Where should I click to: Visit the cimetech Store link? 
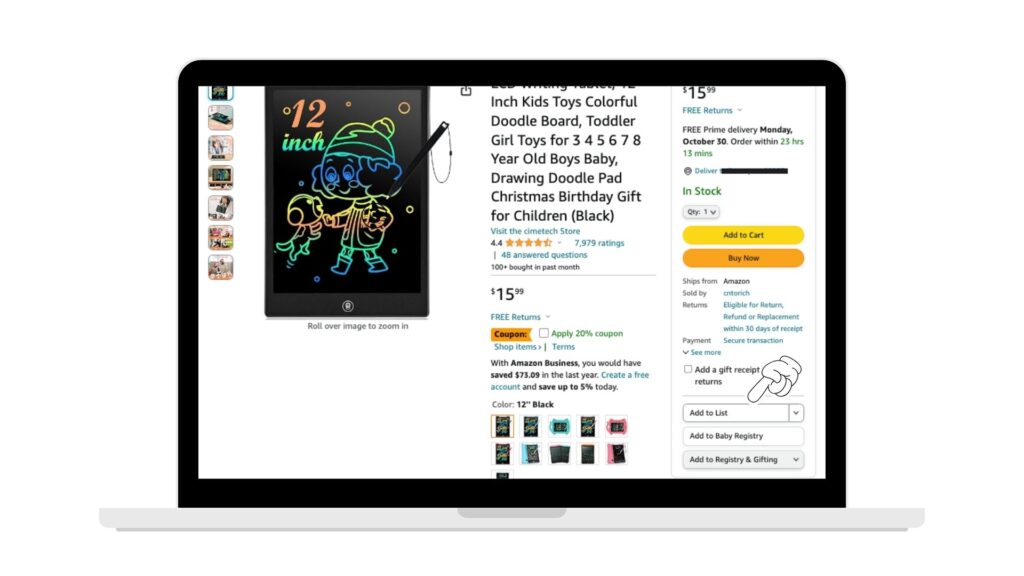click(535, 231)
